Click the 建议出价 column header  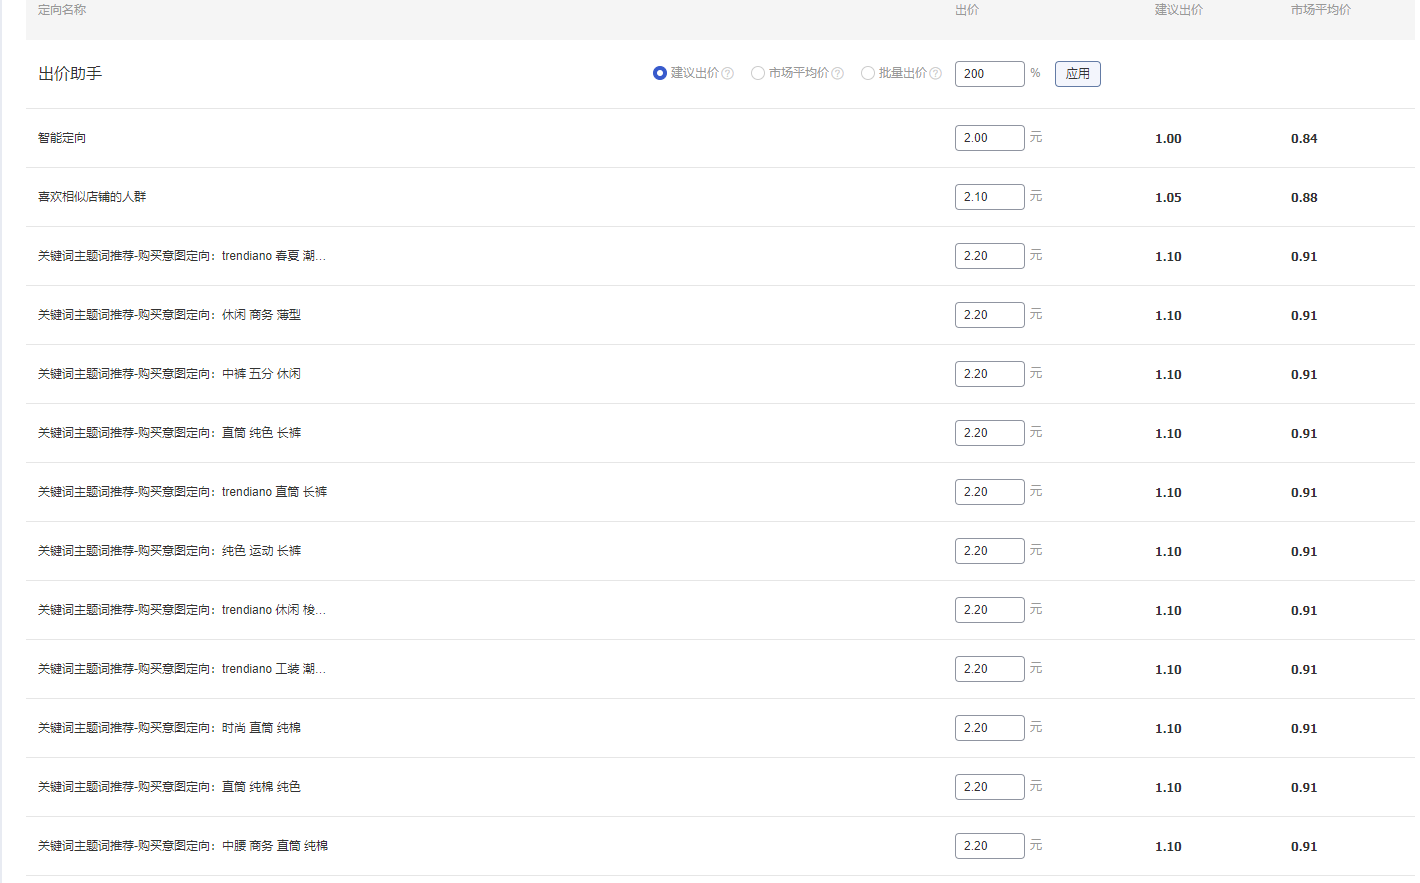(x=1178, y=10)
